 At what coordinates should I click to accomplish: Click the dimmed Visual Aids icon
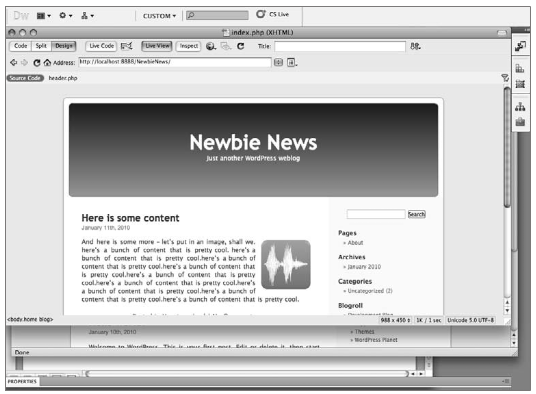click(x=226, y=46)
